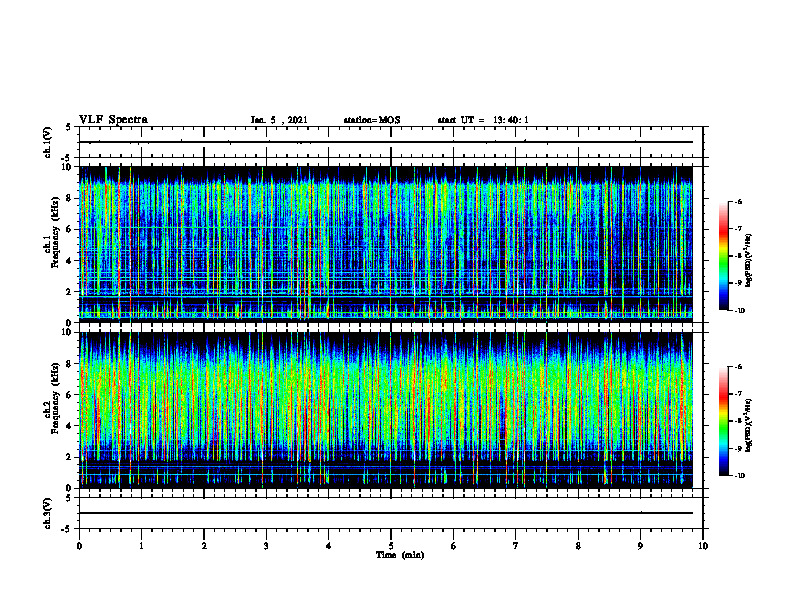The height and width of the screenshot is (612, 792).
Task: Click the time axis tick label '1'
Action: pyautogui.click(x=141, y=546)
